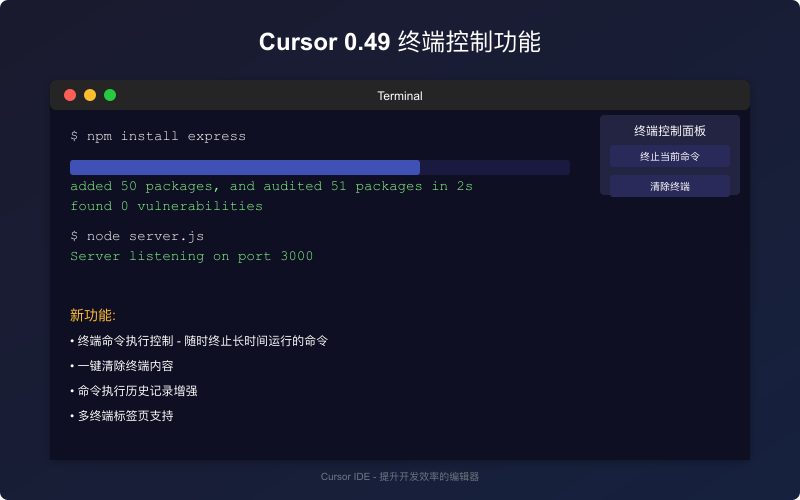800x500 pixels.
Task: Click the 'Cursor 0.49 终端控制功能' title
Action: coord(400,42)
